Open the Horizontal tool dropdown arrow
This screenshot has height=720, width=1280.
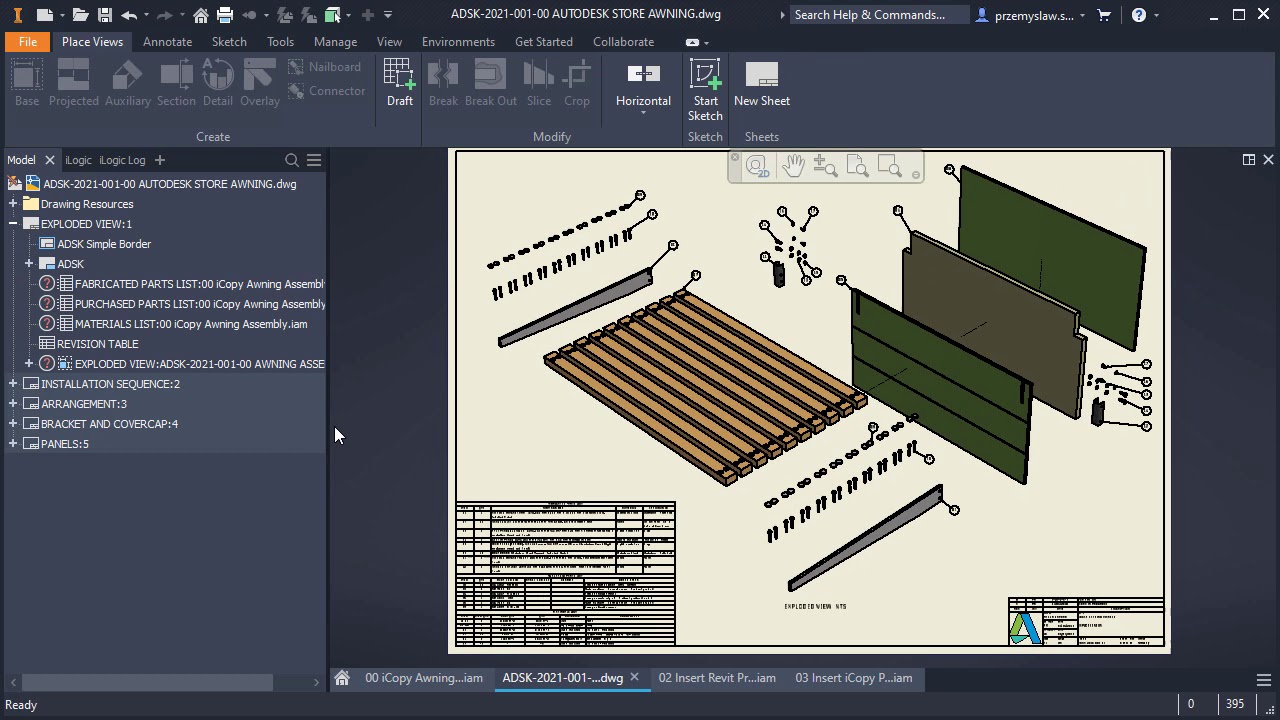pos(643,113)
